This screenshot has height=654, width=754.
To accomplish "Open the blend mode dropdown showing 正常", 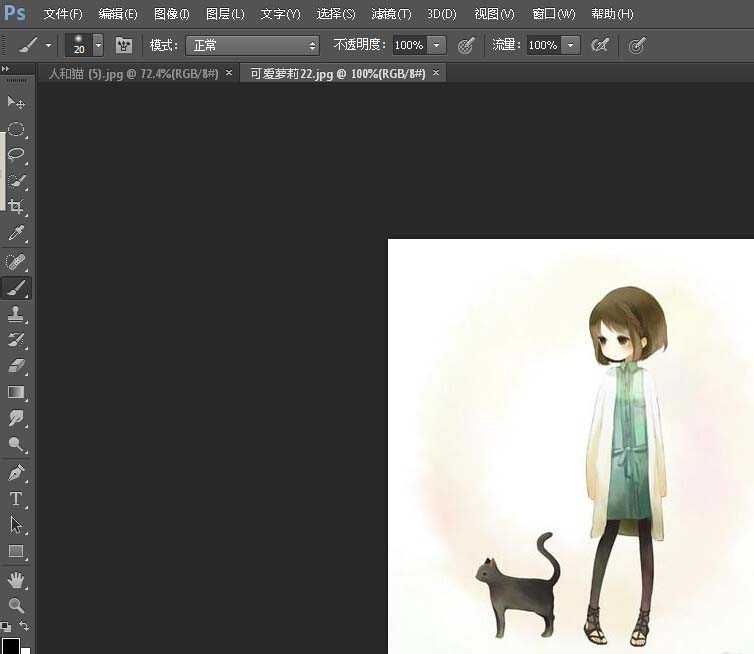I will click(252, 45).
